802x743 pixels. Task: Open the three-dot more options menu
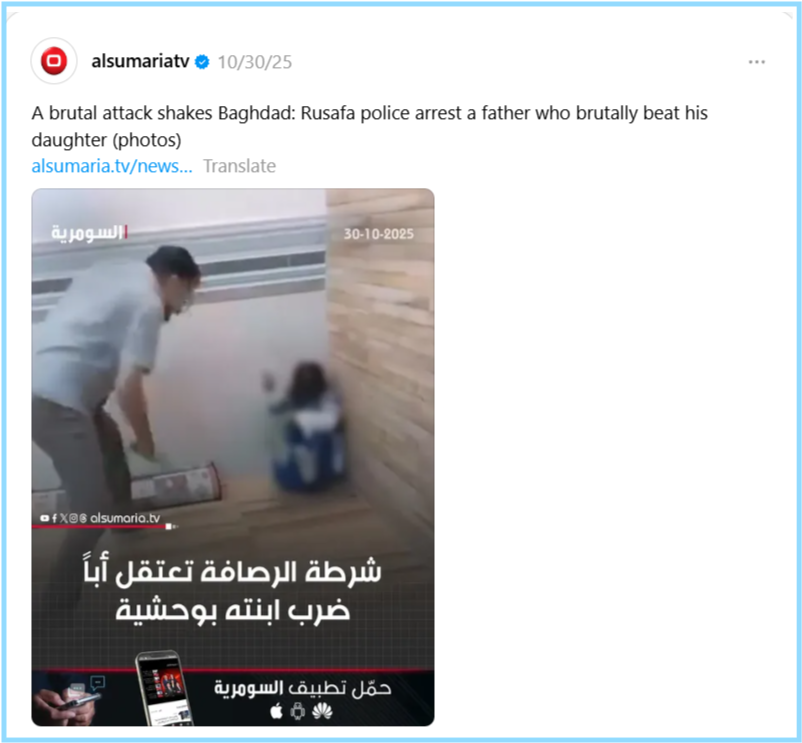756,62
